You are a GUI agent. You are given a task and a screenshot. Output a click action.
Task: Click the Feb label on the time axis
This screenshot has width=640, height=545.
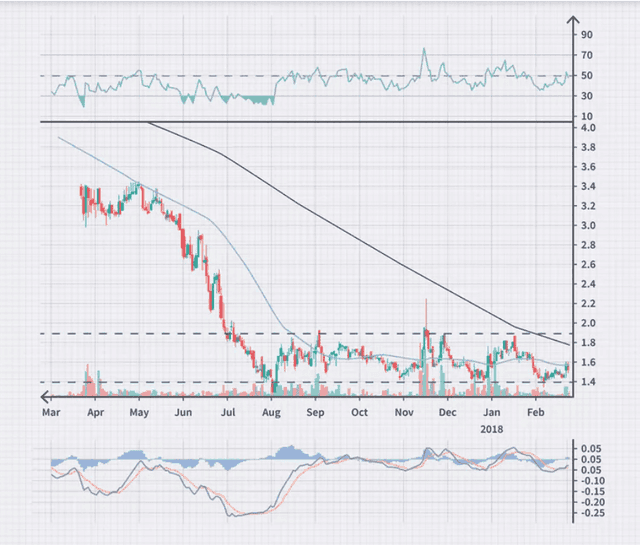[x=536, y=412]
